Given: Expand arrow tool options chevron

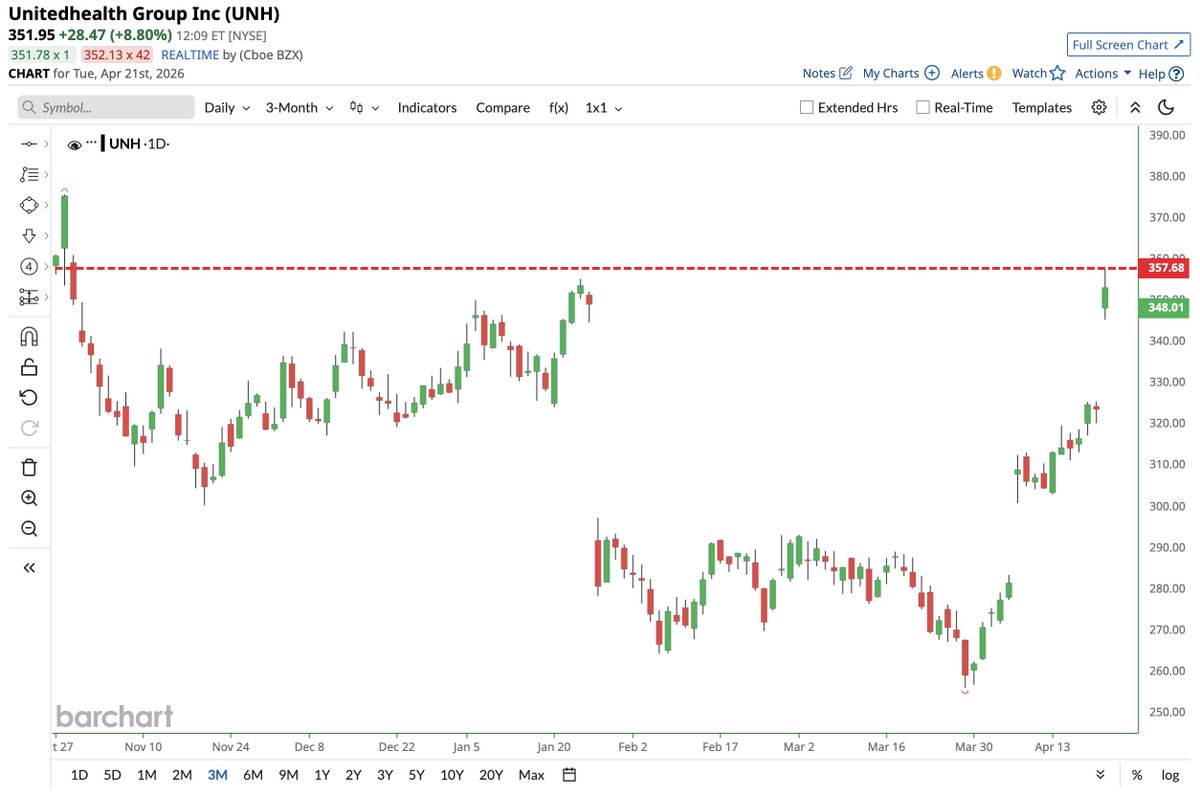Looking at the screenshot, I should coord(46,236).
